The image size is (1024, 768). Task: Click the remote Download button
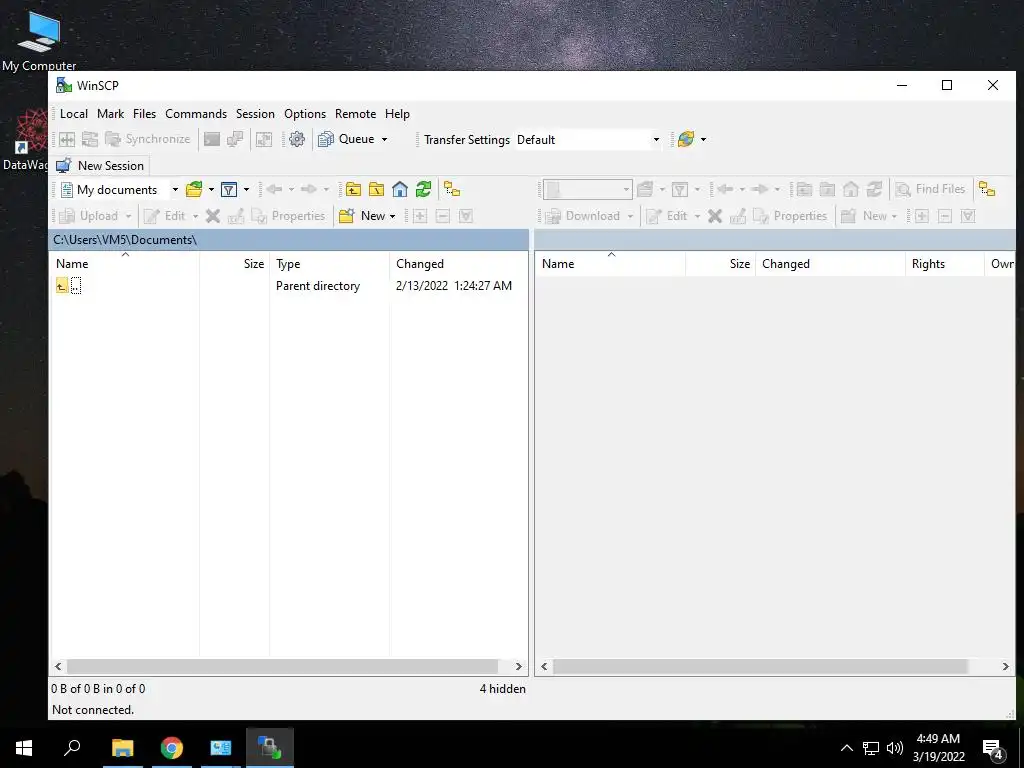[x=583, y=216]
